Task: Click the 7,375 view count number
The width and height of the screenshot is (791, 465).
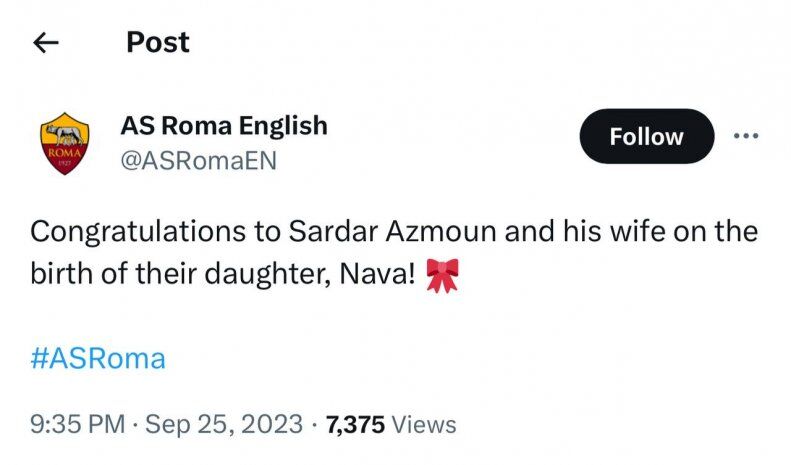Action: (355, 424)
